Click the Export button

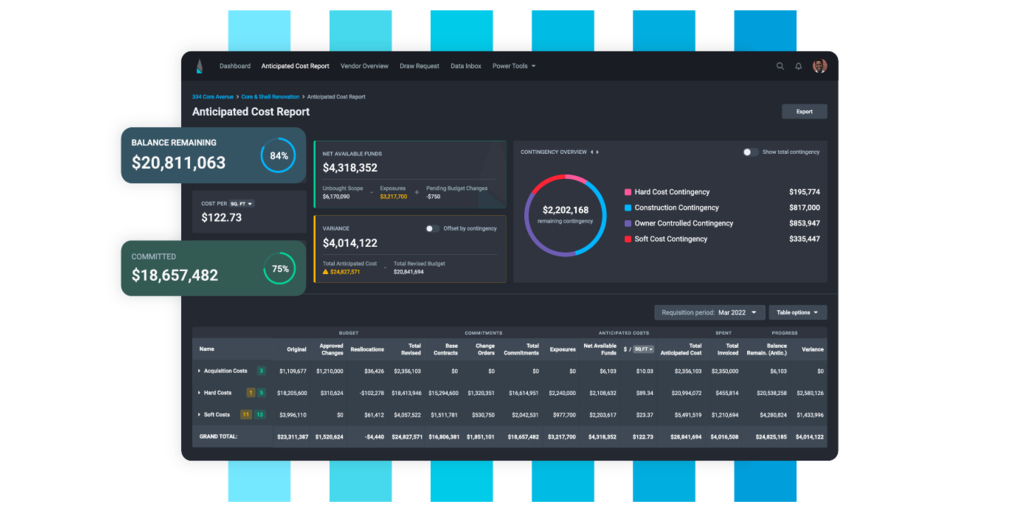click(804, 112)
